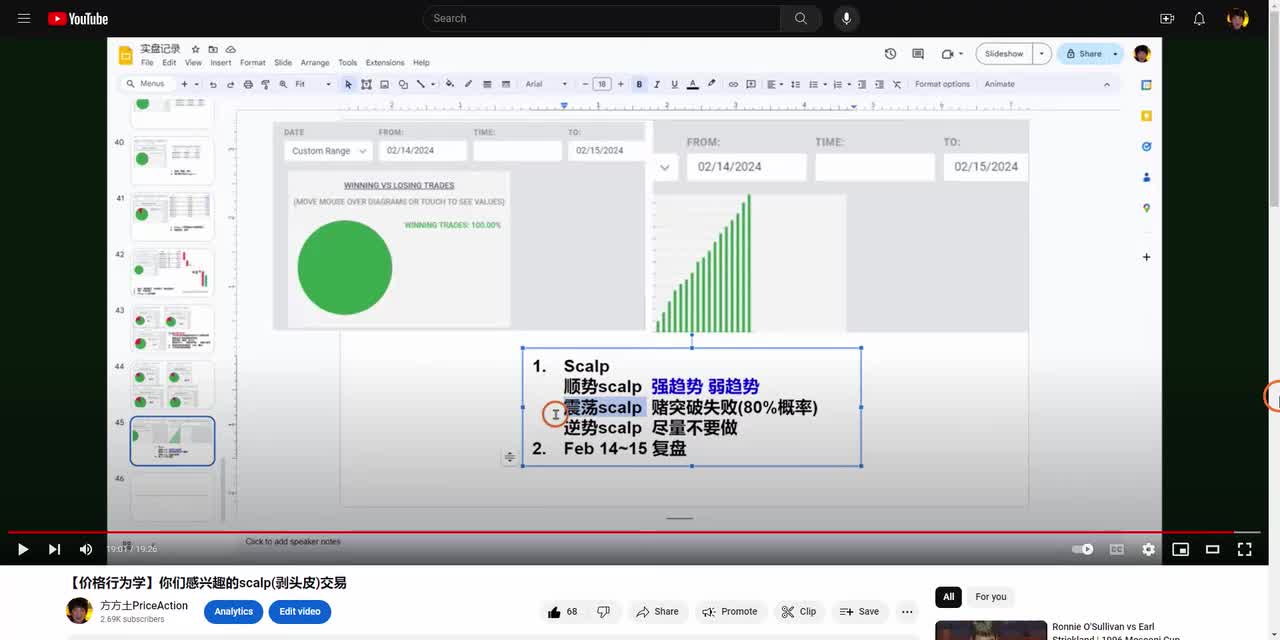
Task: Click the Slides redo arrow
Action: 230,84
